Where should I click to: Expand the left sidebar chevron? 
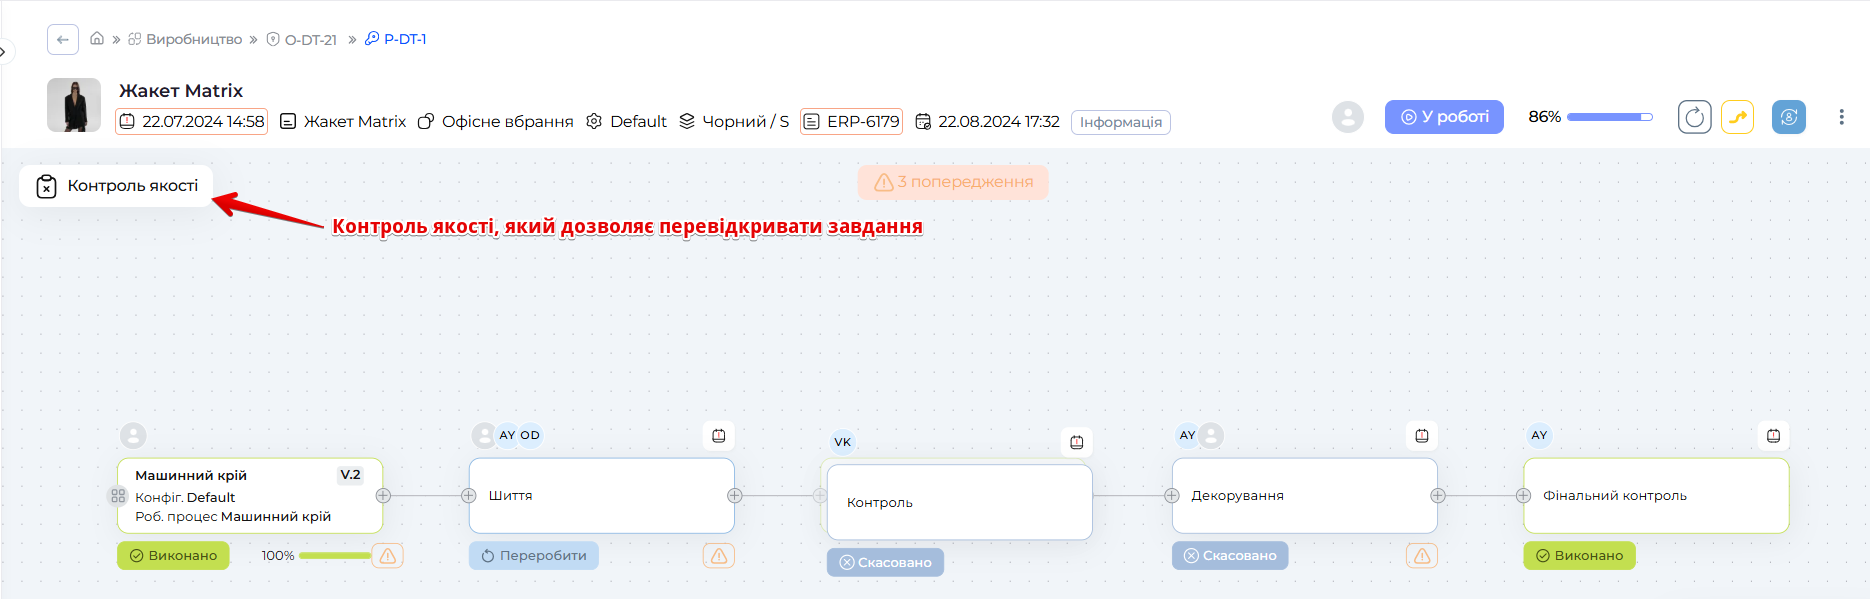[x=4, y=51]
